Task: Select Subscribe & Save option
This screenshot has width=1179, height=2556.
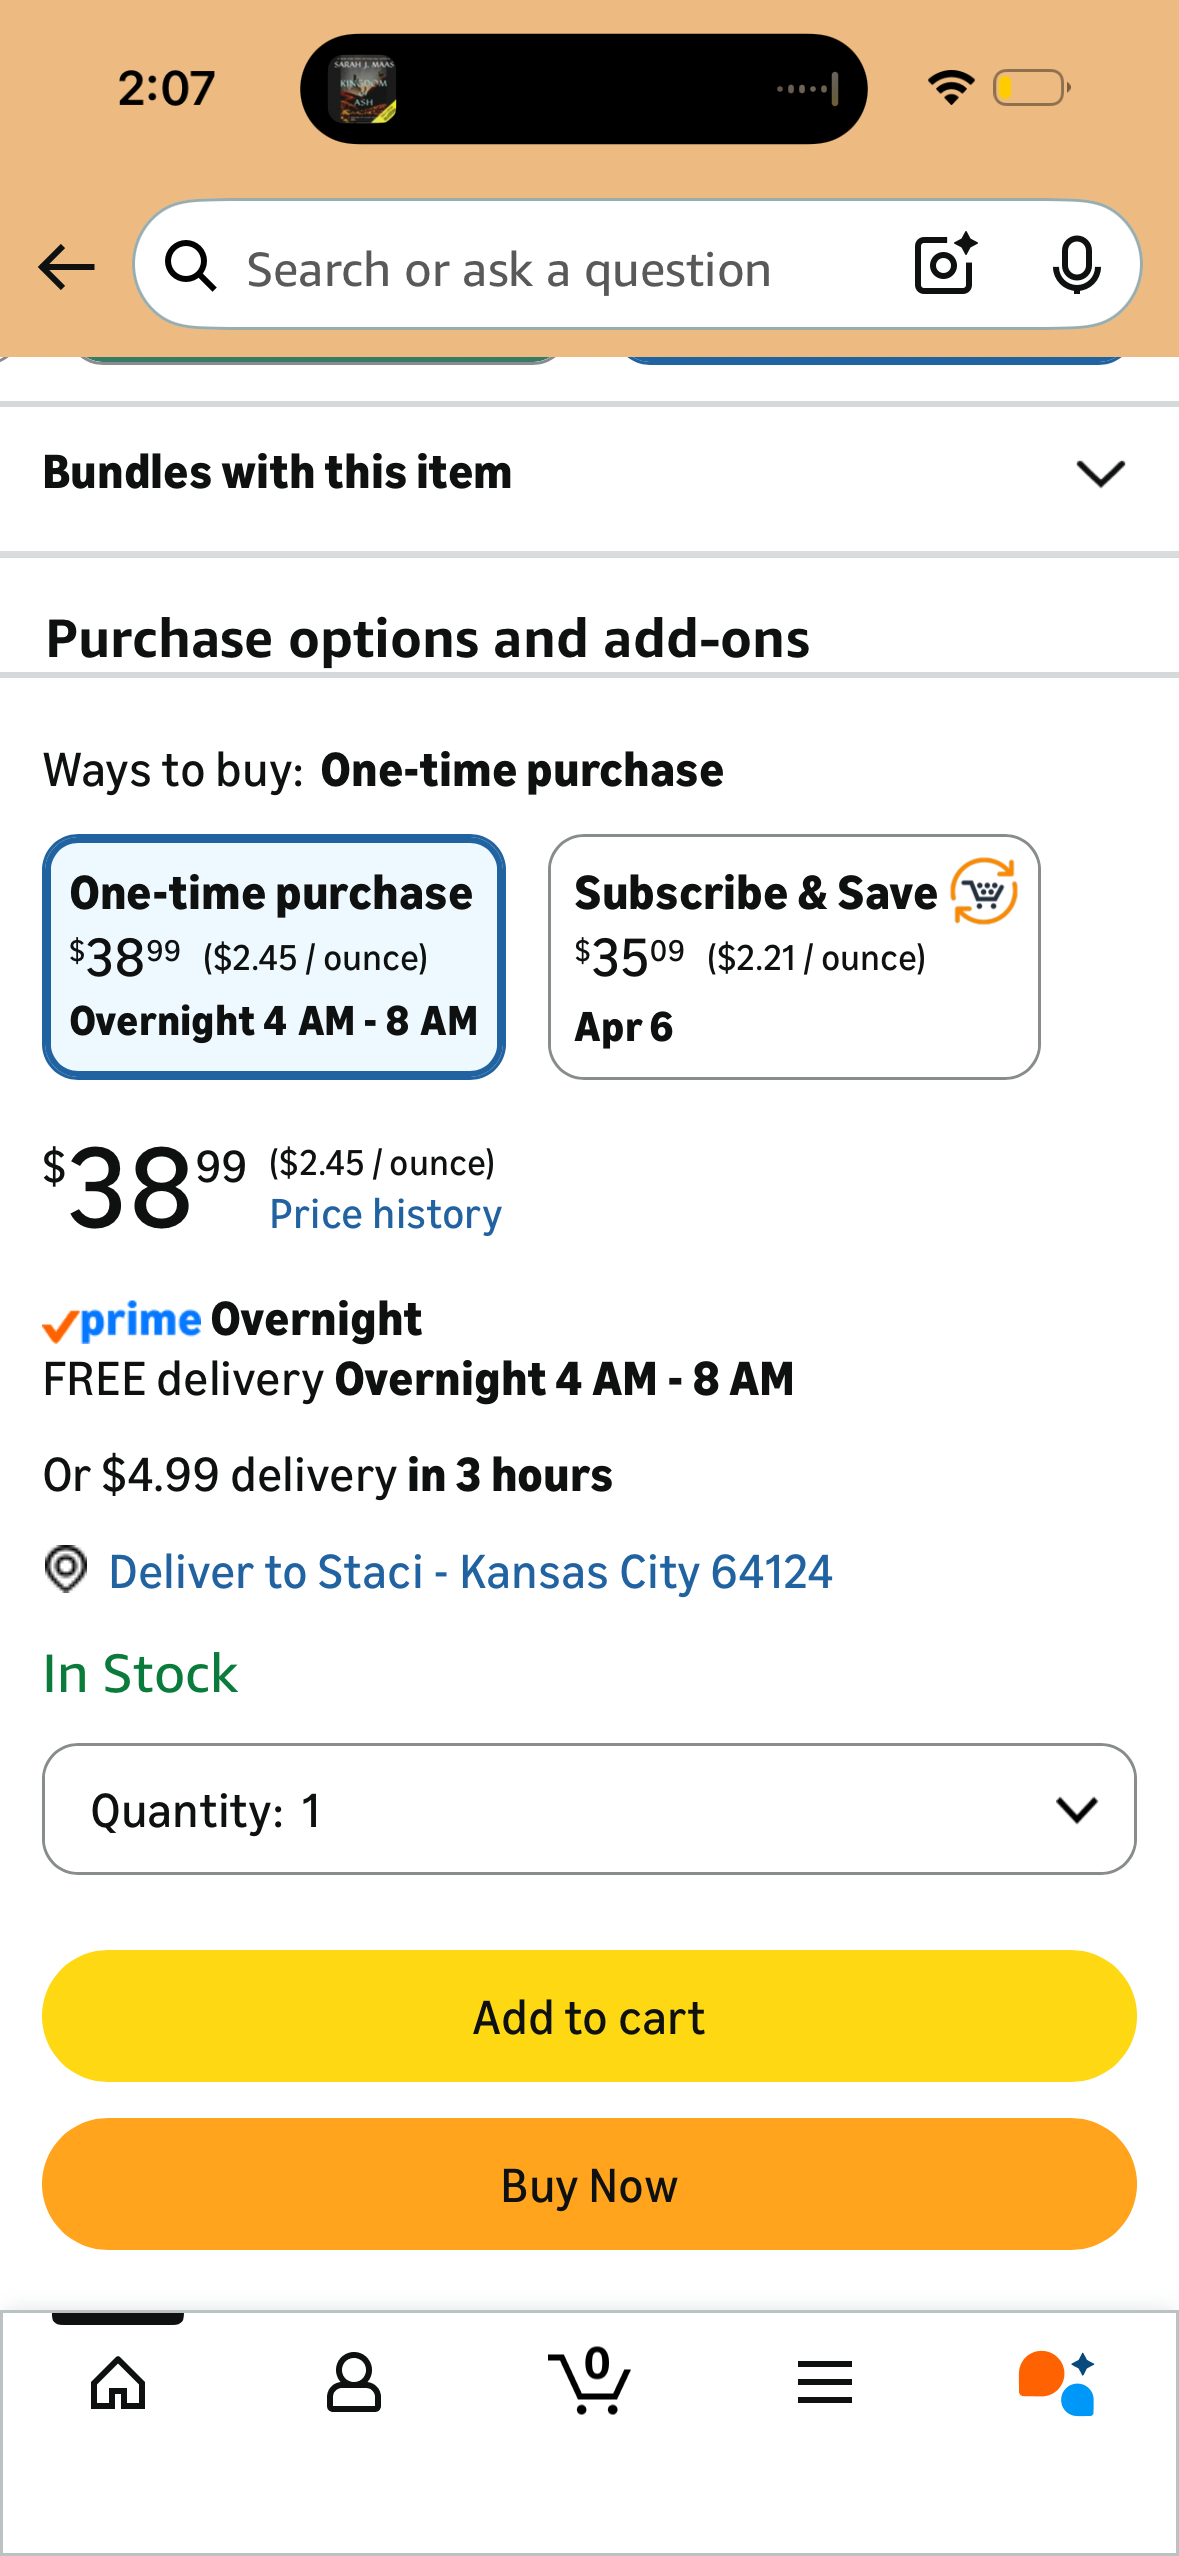Action: coord(794,957)
